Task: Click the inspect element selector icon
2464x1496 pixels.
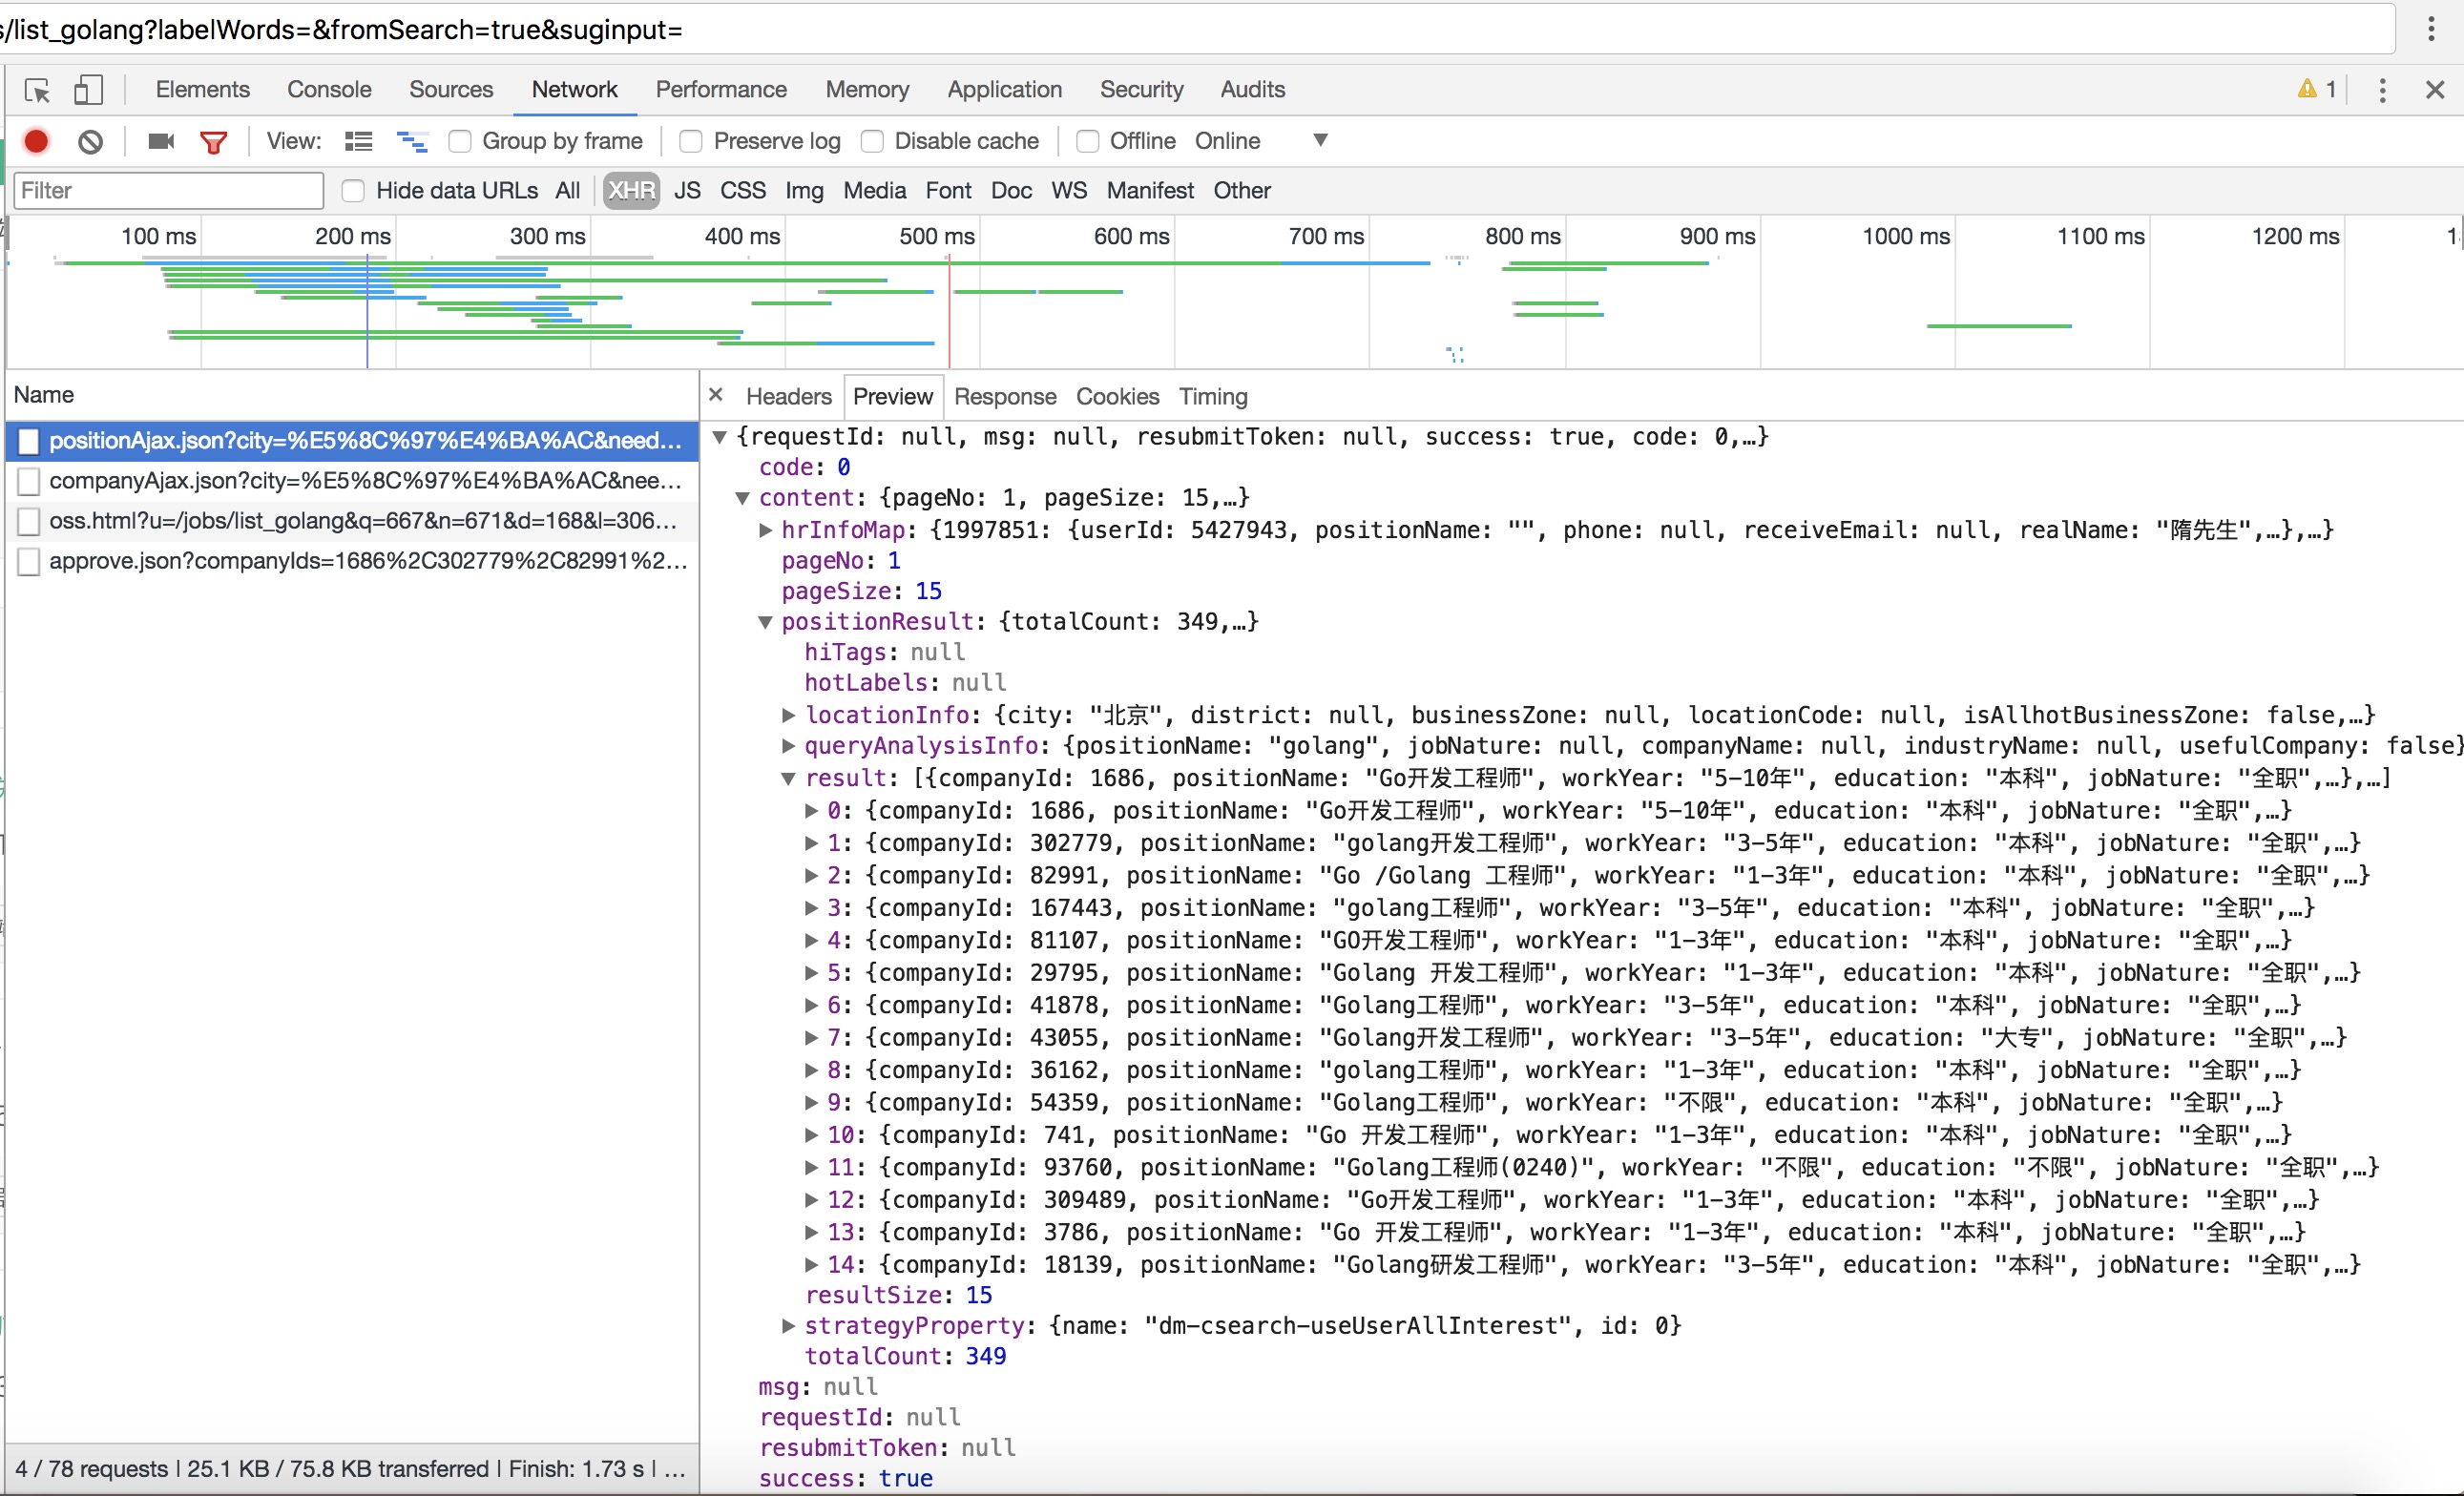Action: (x=37, y=91)
